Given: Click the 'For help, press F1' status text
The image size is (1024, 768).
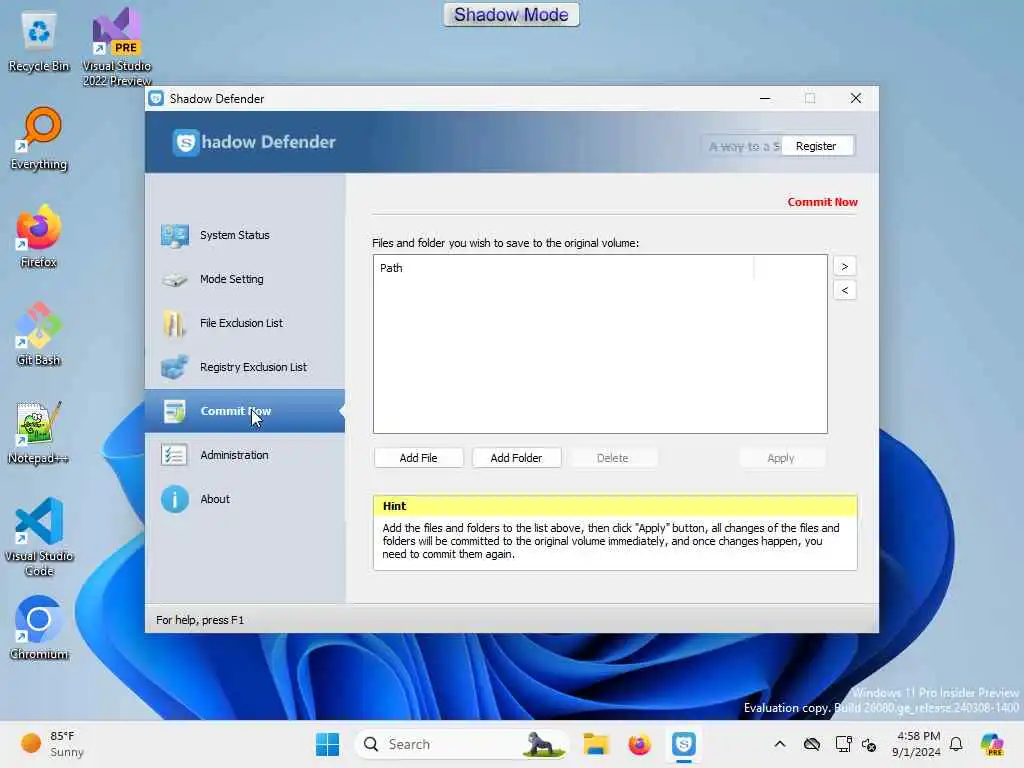Looking at the screenshot, I should coord(200,620).
